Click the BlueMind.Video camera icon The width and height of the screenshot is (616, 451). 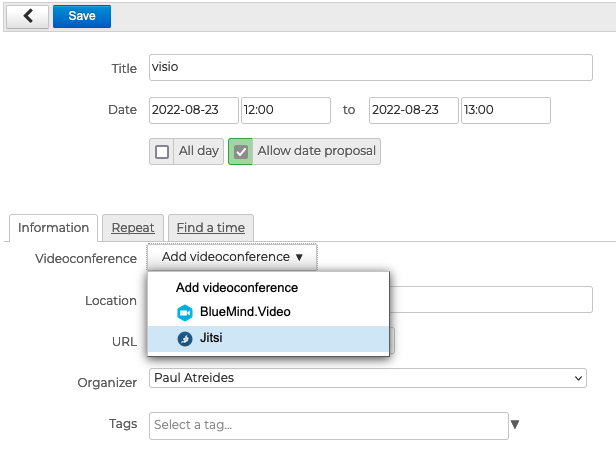(184, 312)
